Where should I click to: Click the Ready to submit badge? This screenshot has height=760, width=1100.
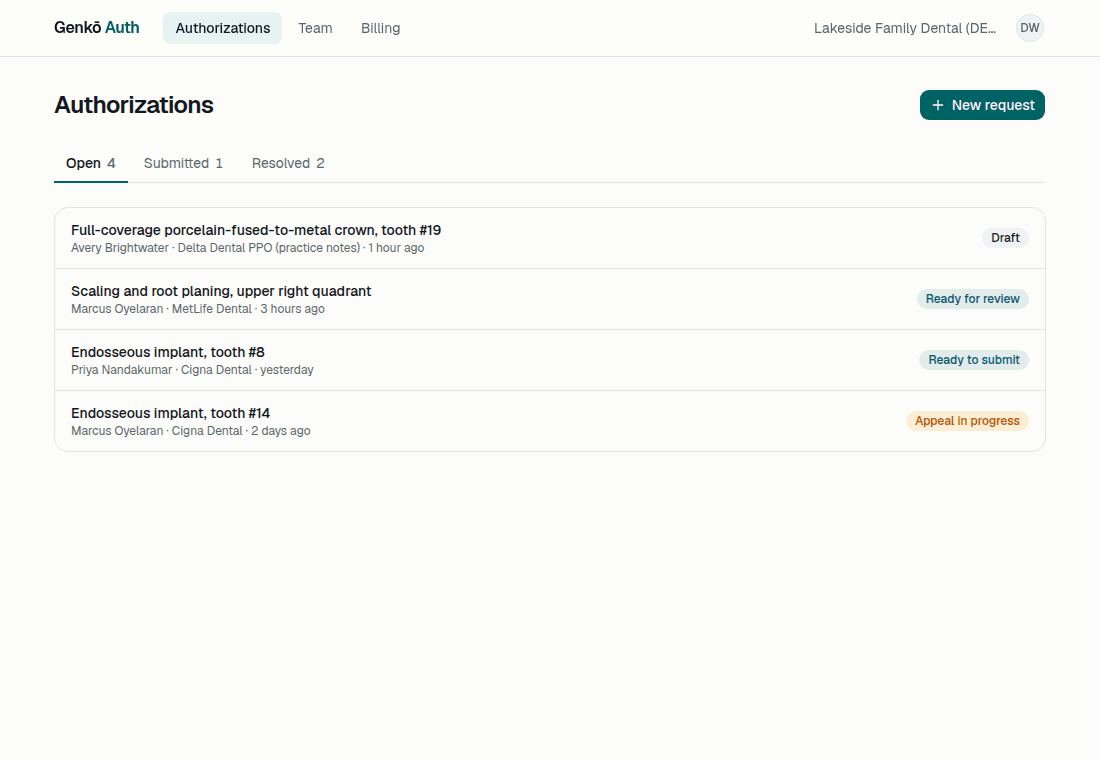pos(974,360)
